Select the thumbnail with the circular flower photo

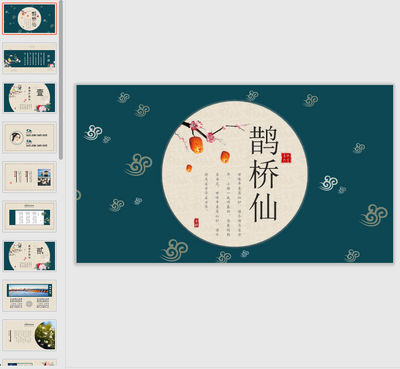pyautogui.click(x=29, y=335)
